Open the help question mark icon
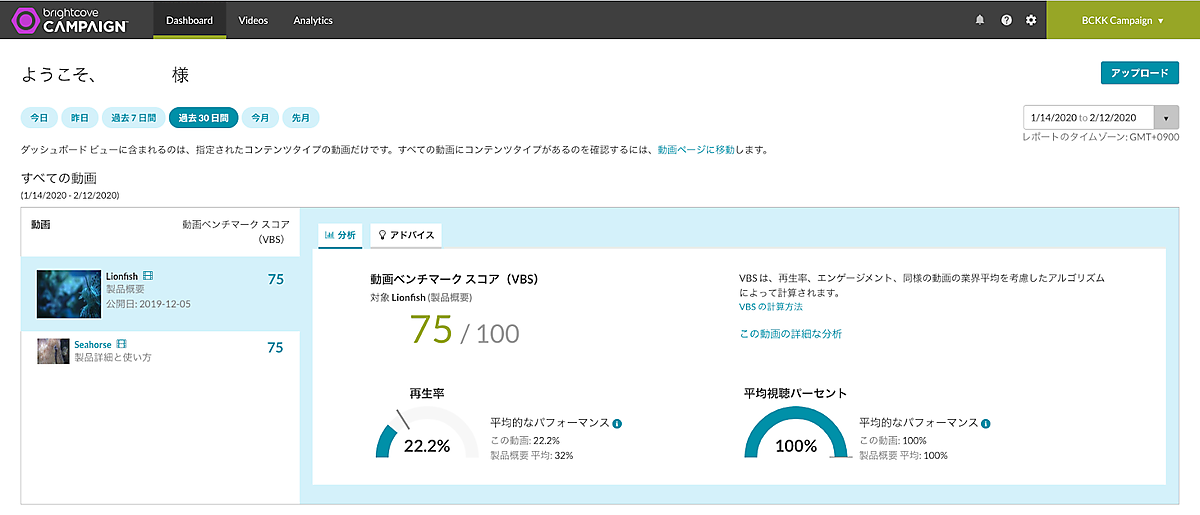This screenshot has height=515, width=1200. (x=1006, y=20)
